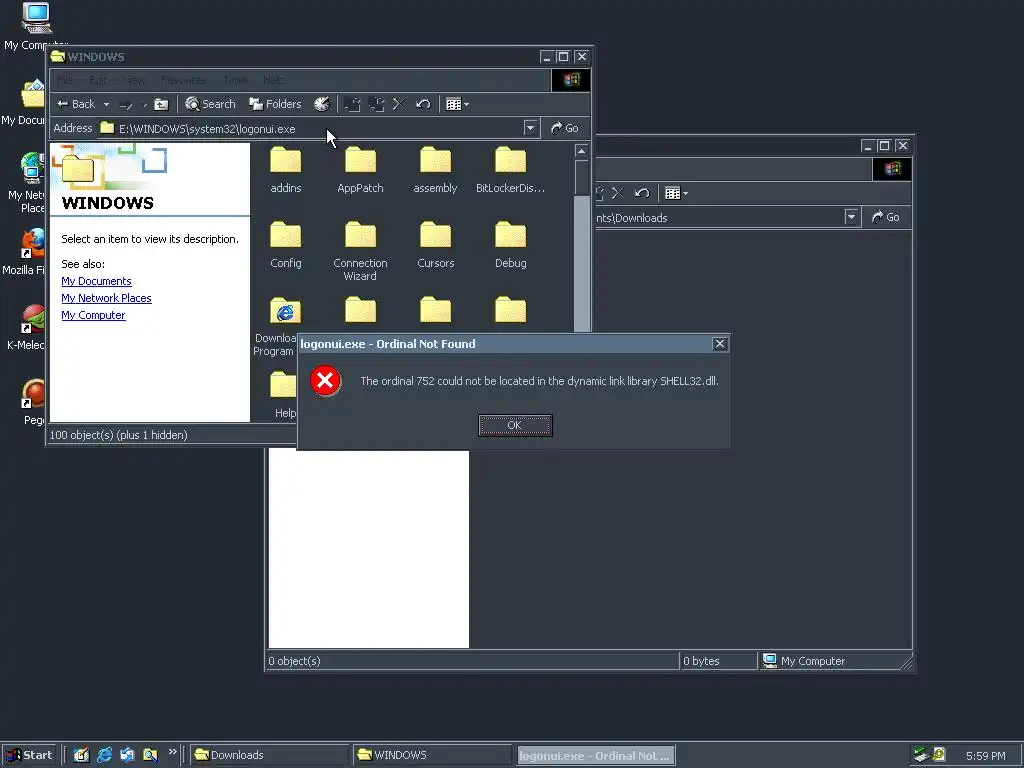Select the Config folder
Viewport: 1024px width, 768px height.
286,245
